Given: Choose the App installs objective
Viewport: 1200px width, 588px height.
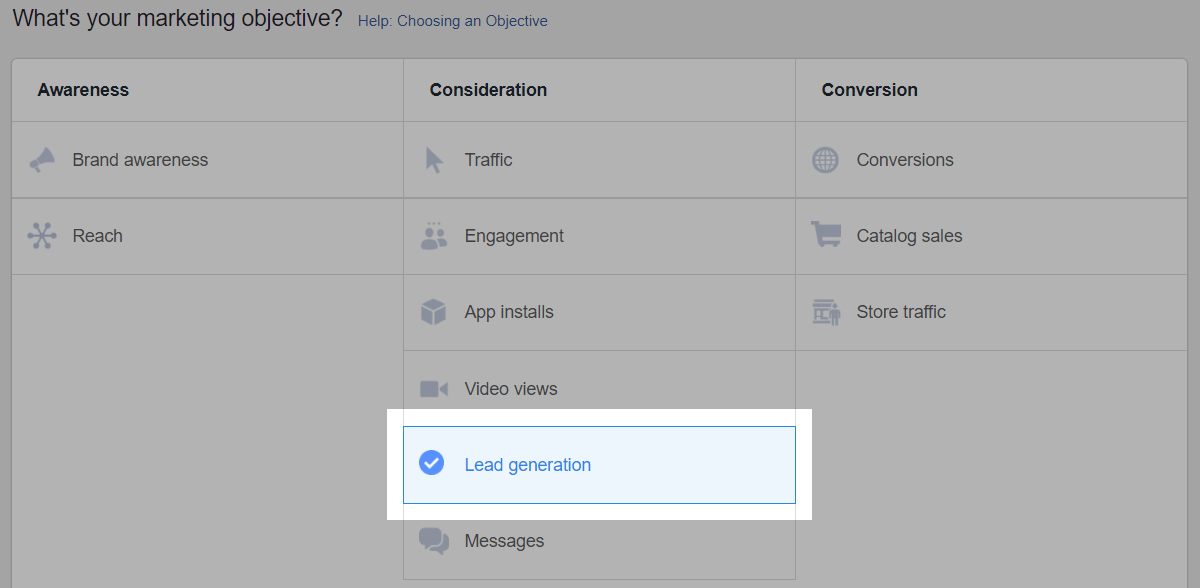Looking at the screenshot, I should pyautogui.click(x=509, y=312).
